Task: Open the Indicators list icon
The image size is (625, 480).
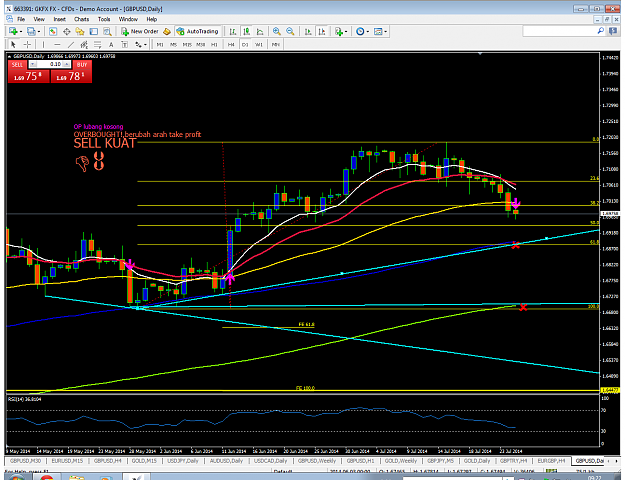Action: [x=339, y=31]
